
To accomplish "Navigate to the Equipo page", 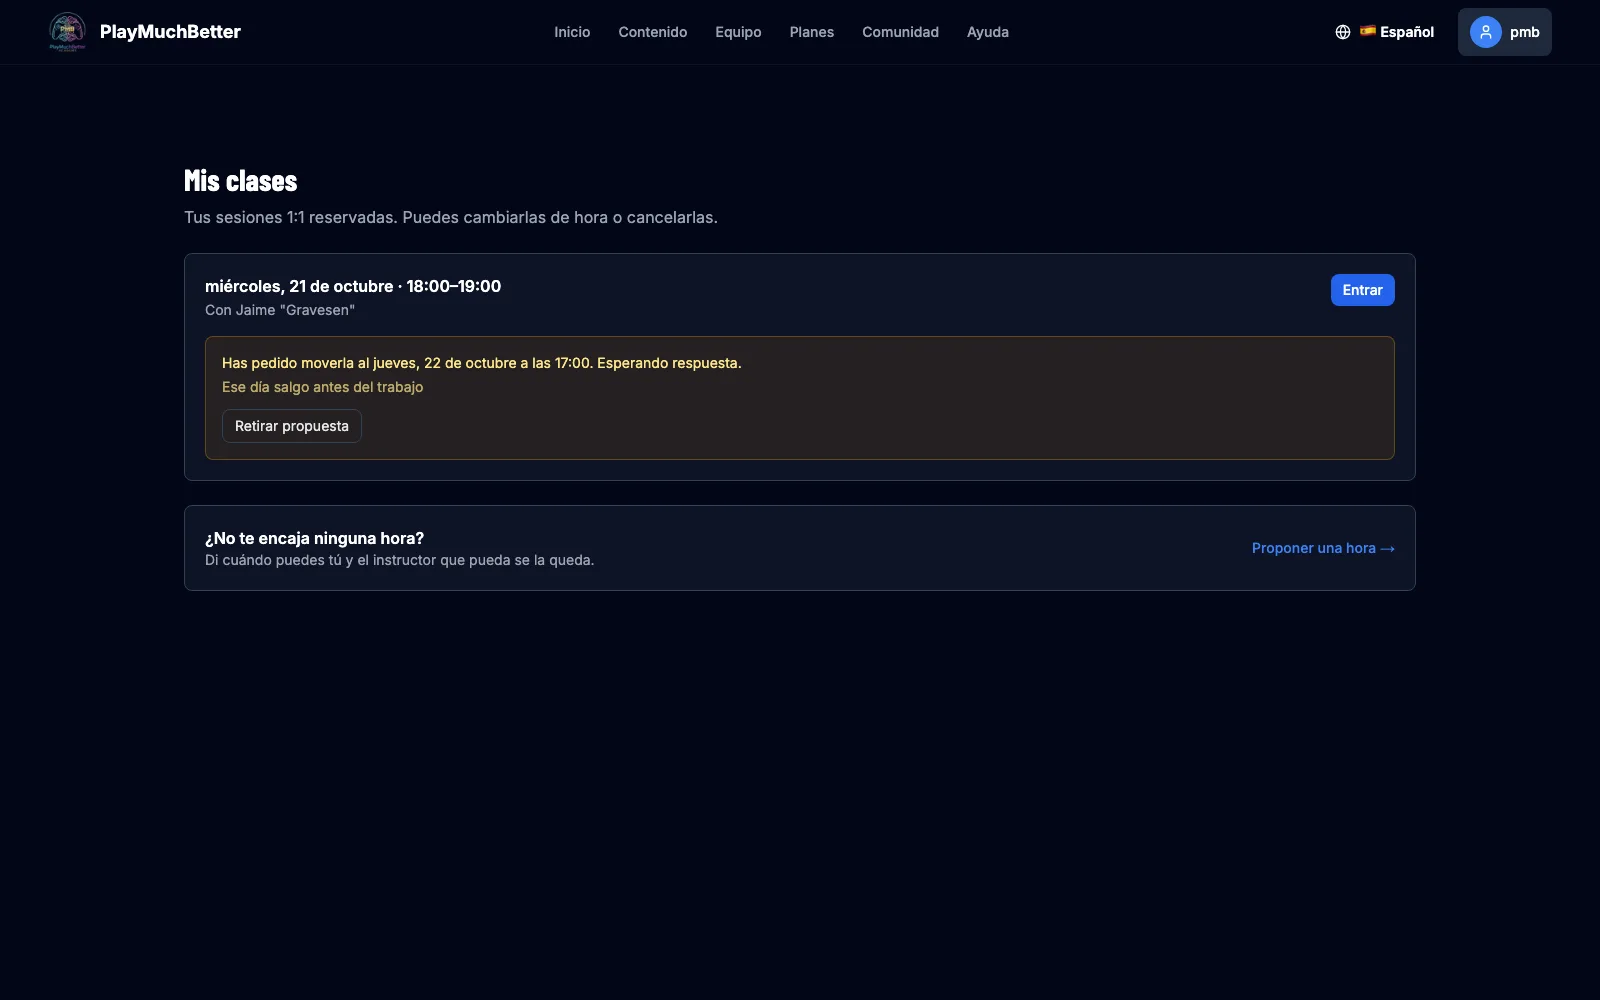I will (x=738, y=32).
